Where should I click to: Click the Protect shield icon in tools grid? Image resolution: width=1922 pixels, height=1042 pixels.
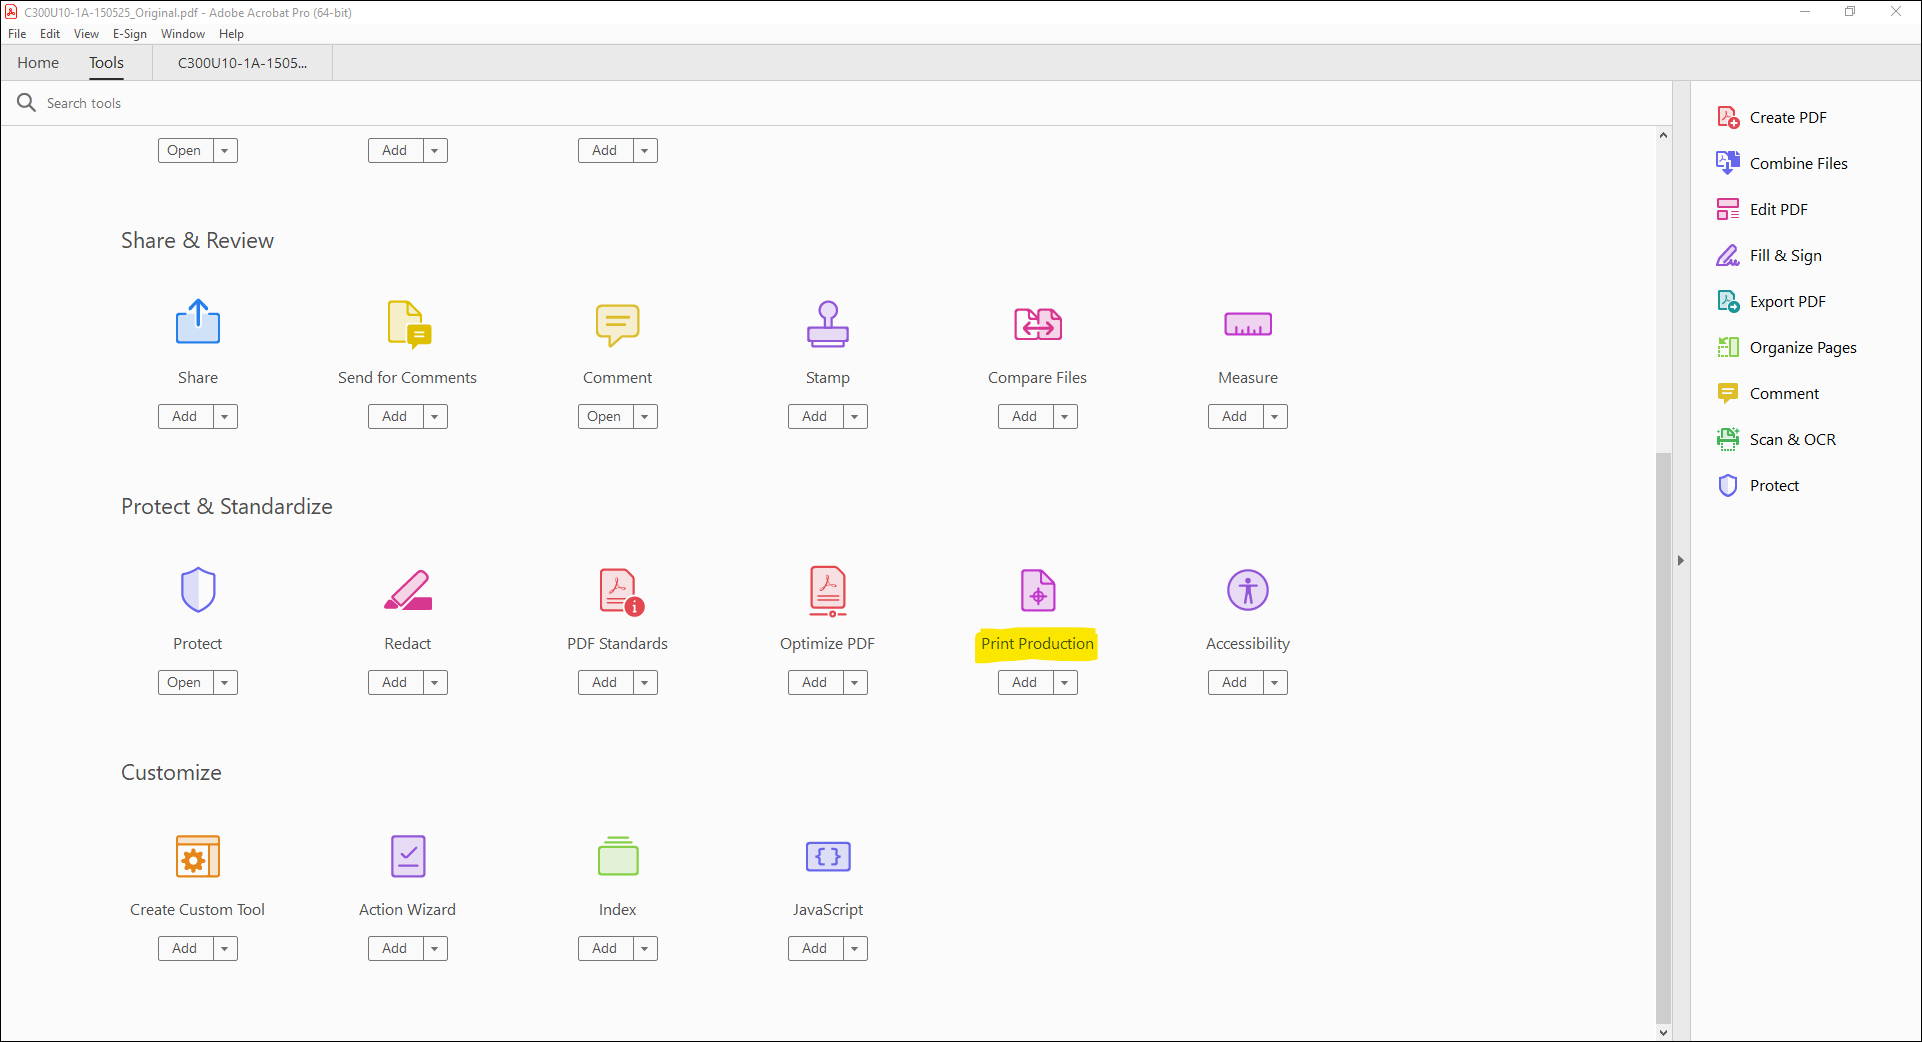(x=198, y=589)
